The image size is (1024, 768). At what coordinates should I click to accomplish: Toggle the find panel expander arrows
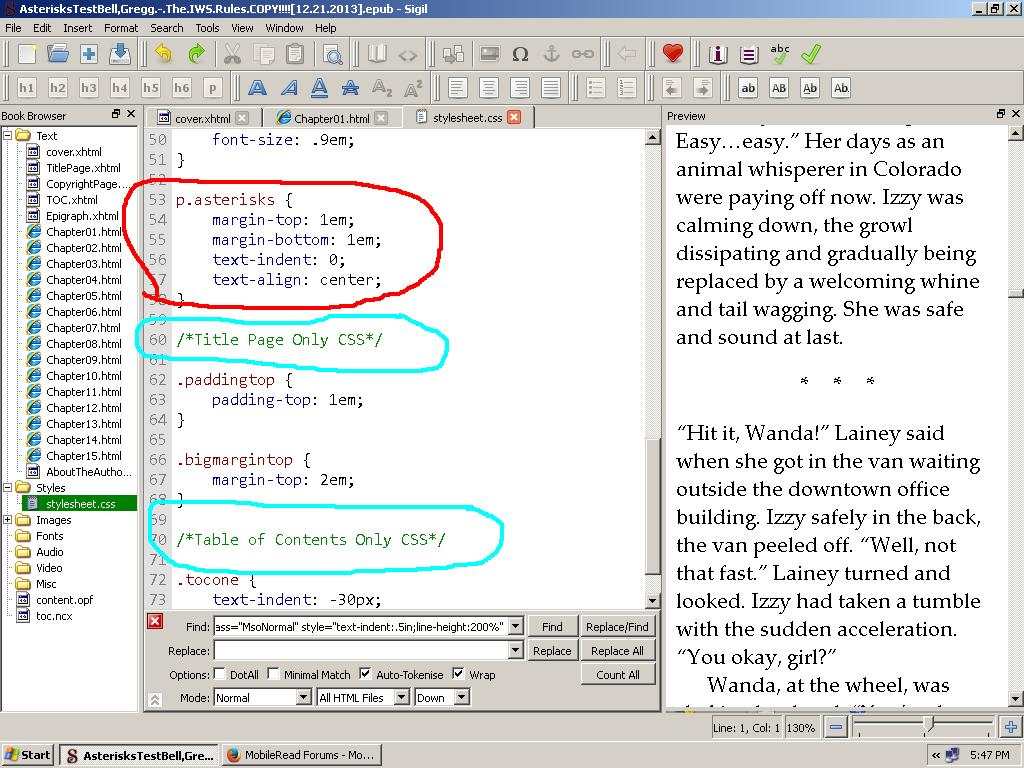(x=155, y=699)
